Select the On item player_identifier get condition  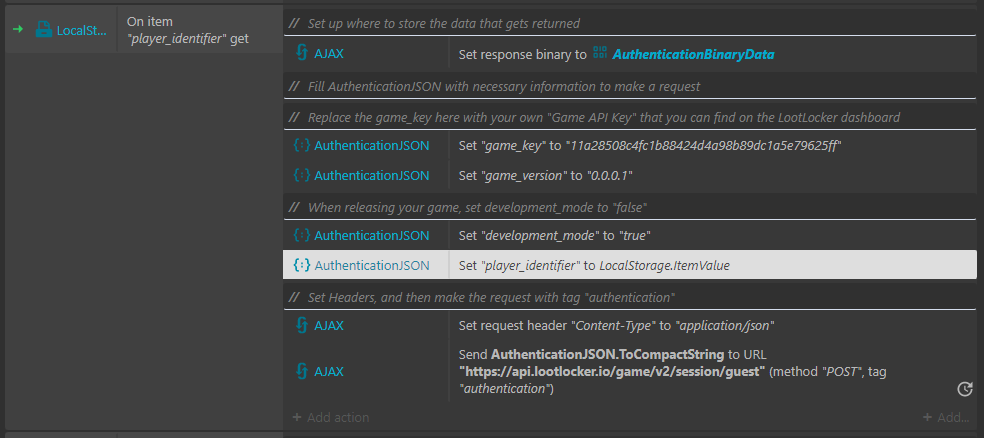(200, 29)
